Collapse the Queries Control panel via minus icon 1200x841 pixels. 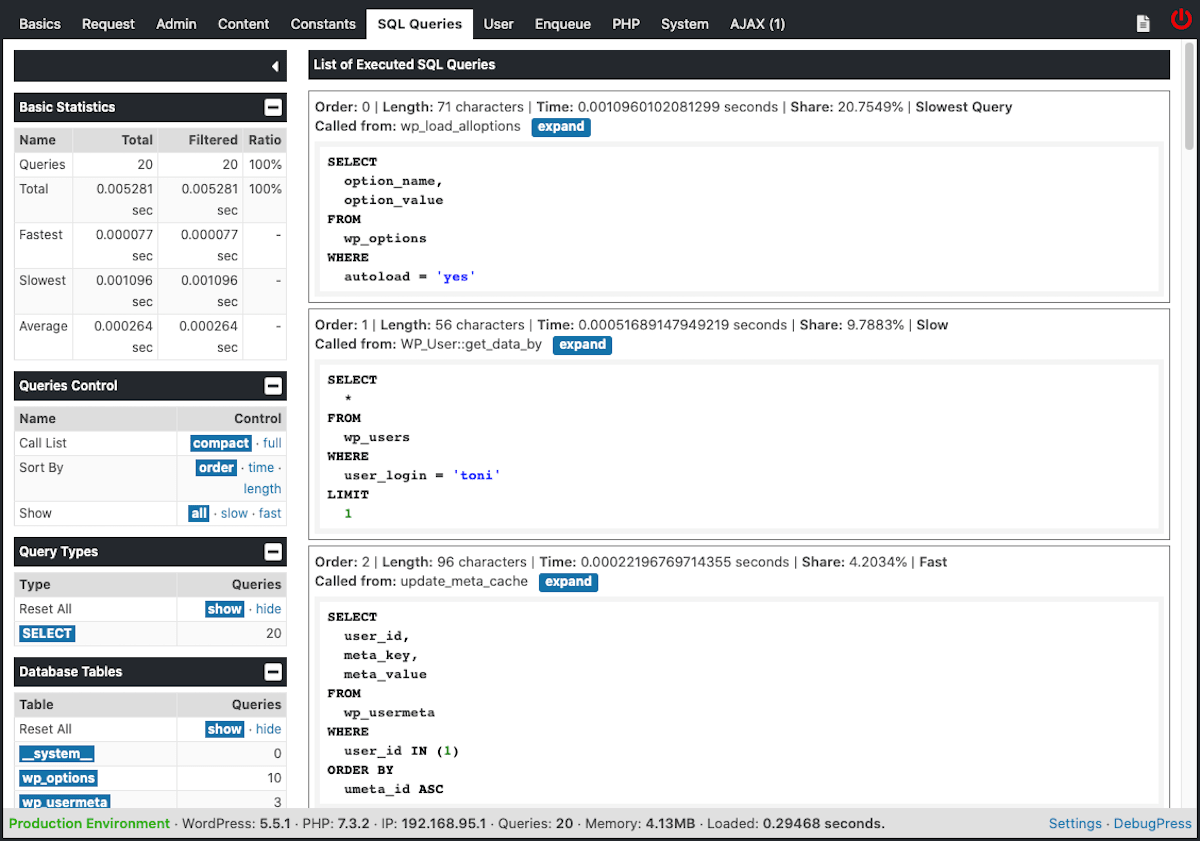[x=273, y=385]
